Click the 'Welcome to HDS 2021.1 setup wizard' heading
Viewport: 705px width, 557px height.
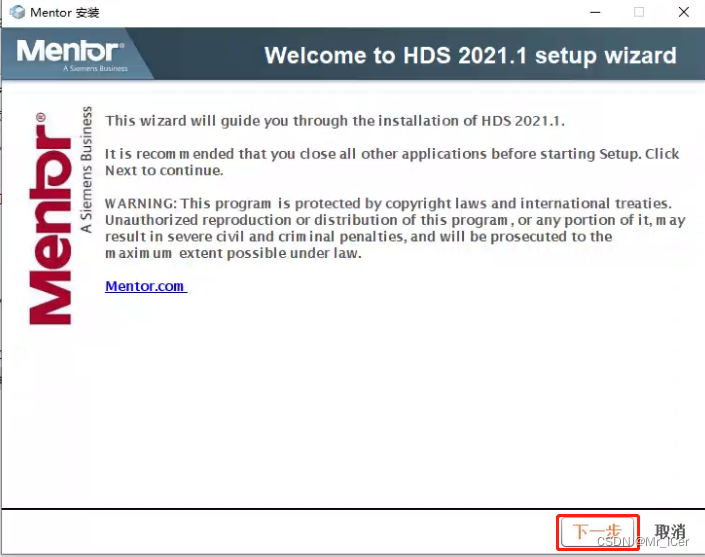tap(470, 55)
